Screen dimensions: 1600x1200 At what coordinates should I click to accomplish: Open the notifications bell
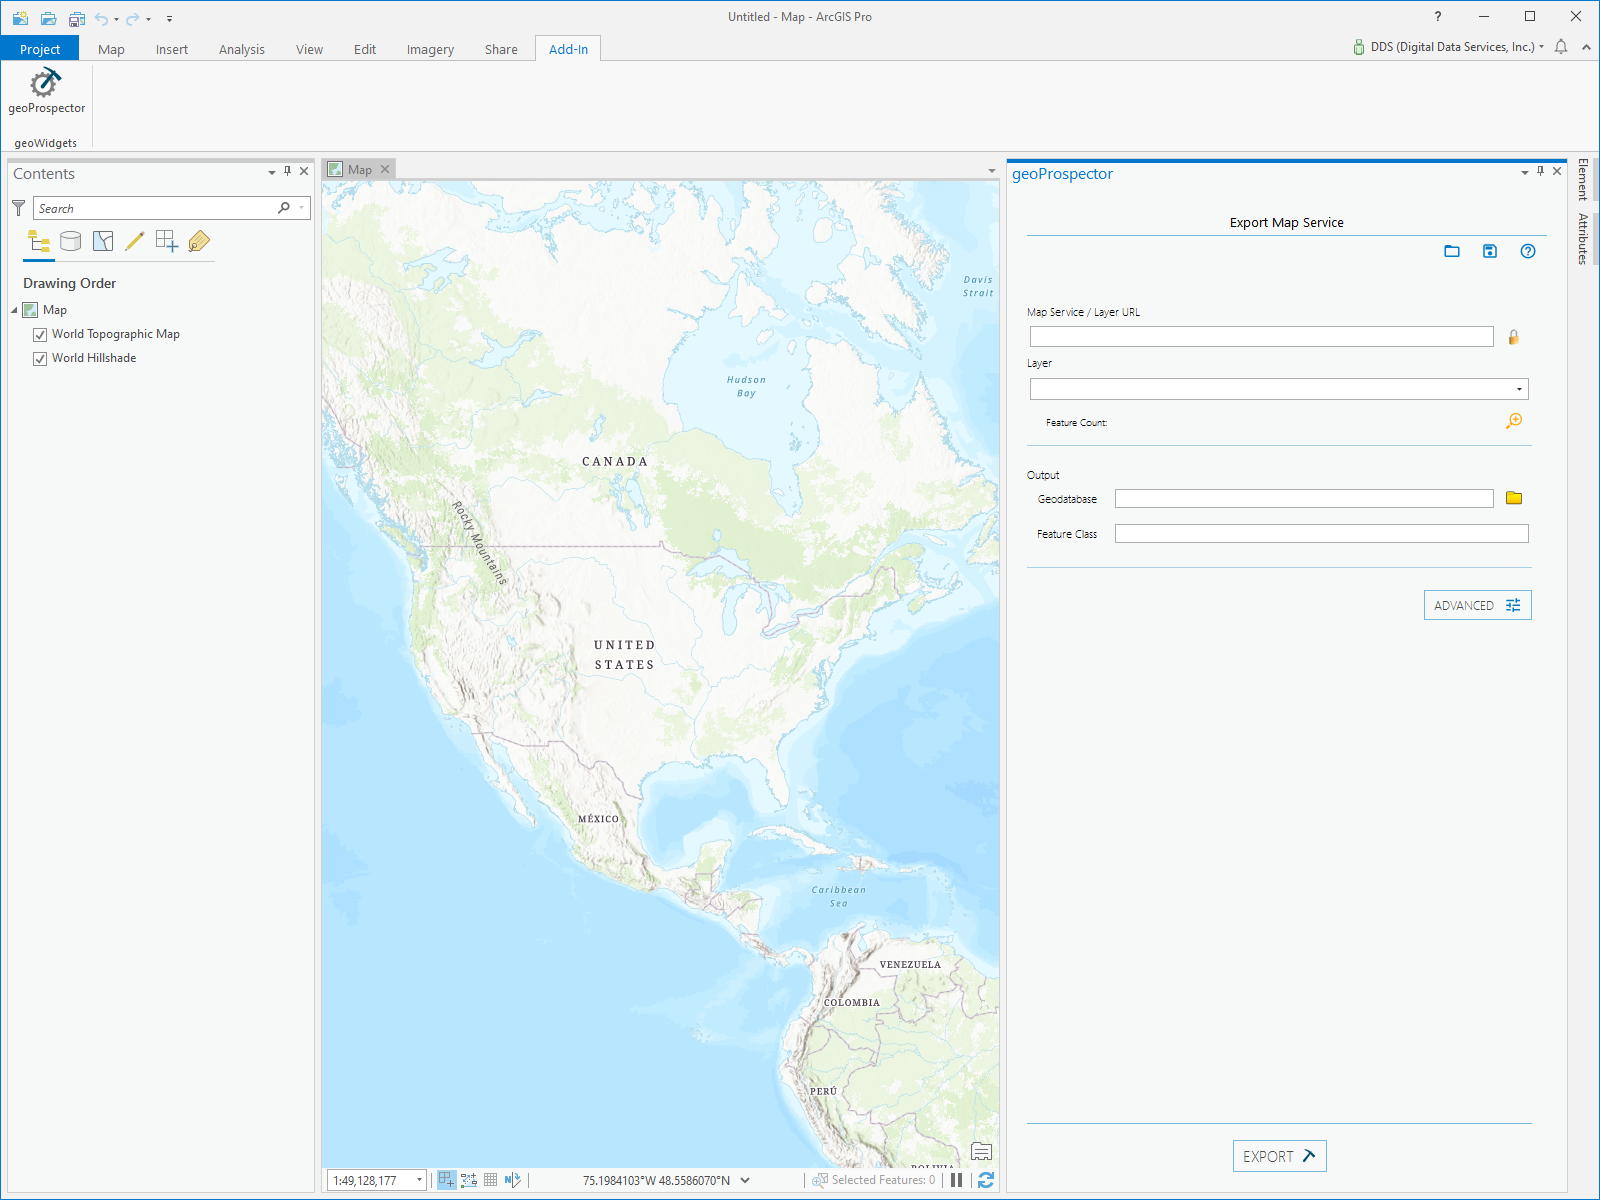(1561, 47)
